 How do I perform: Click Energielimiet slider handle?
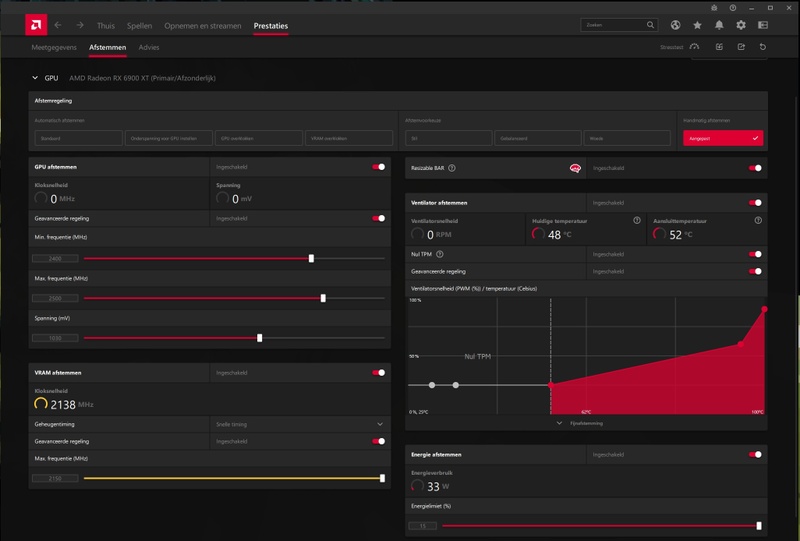point(759,526)
